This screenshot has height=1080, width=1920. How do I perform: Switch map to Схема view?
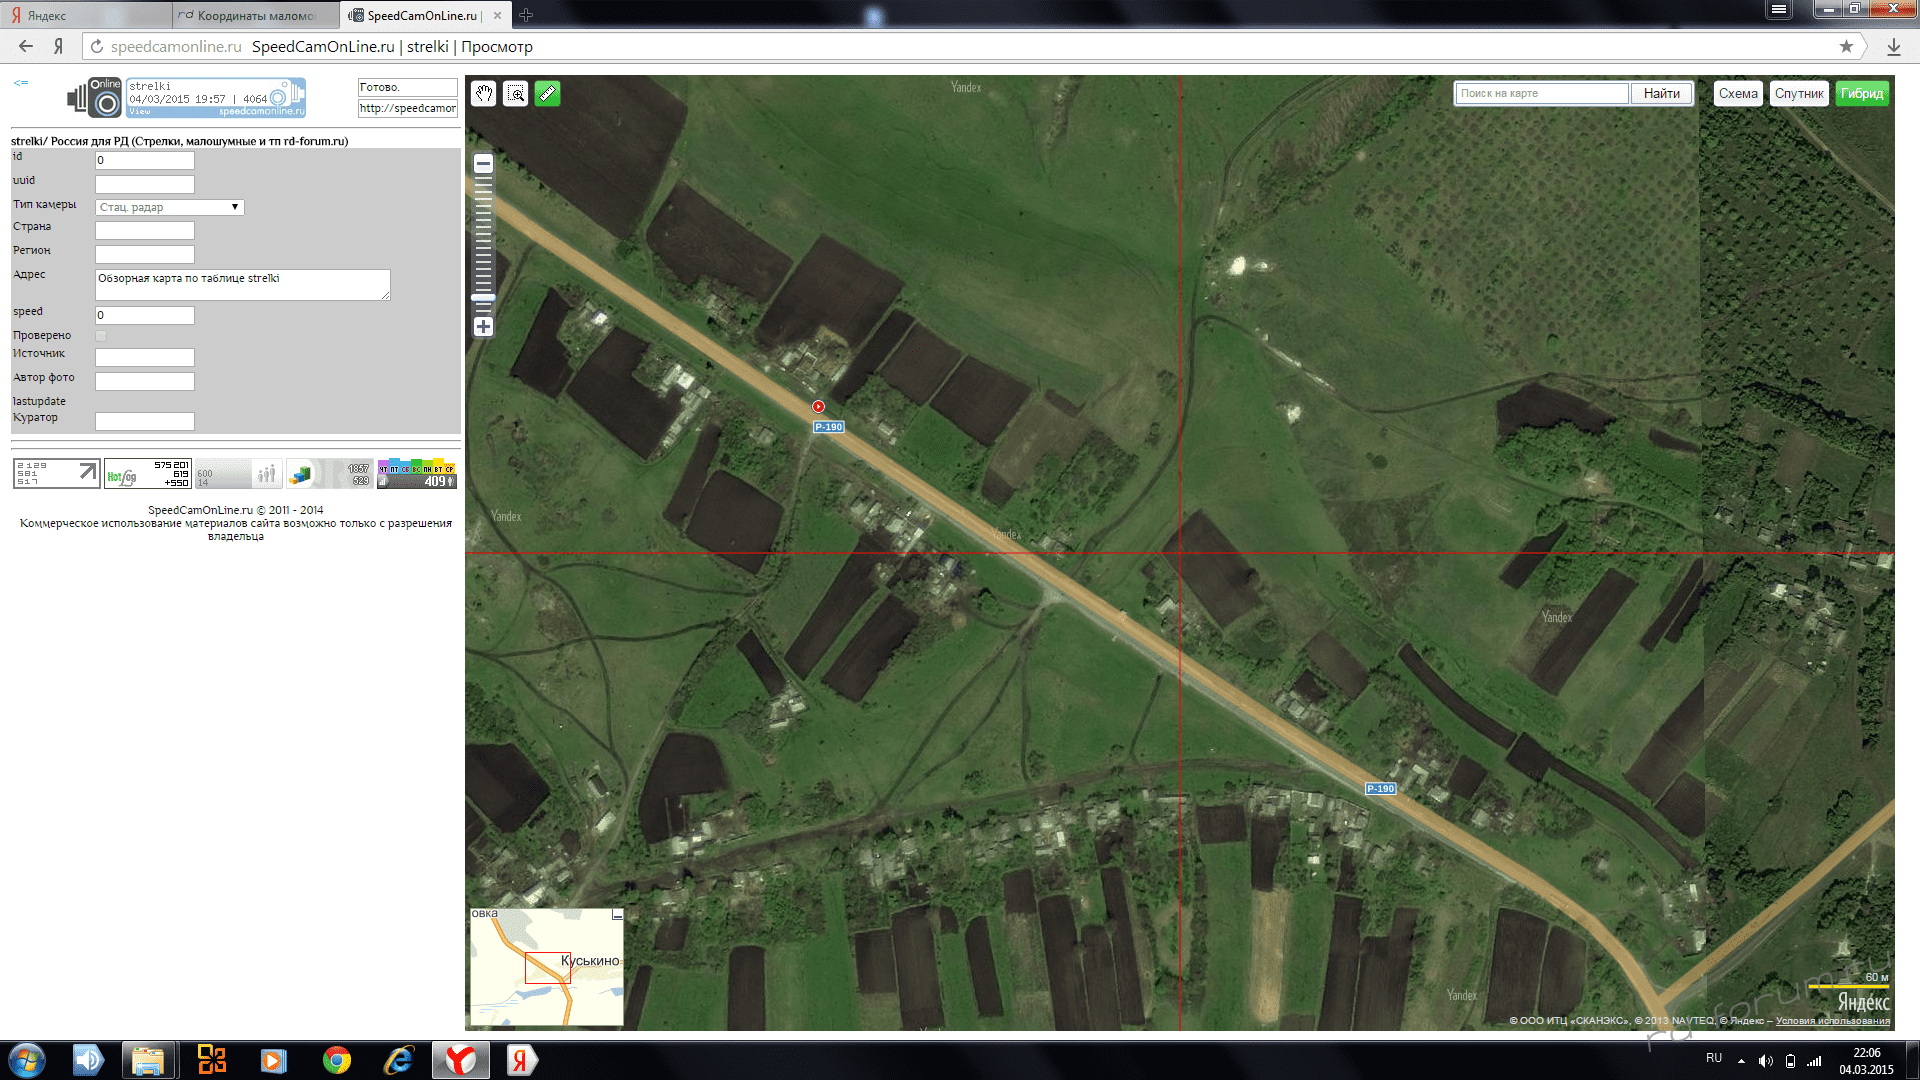[x=1738, y=93]
